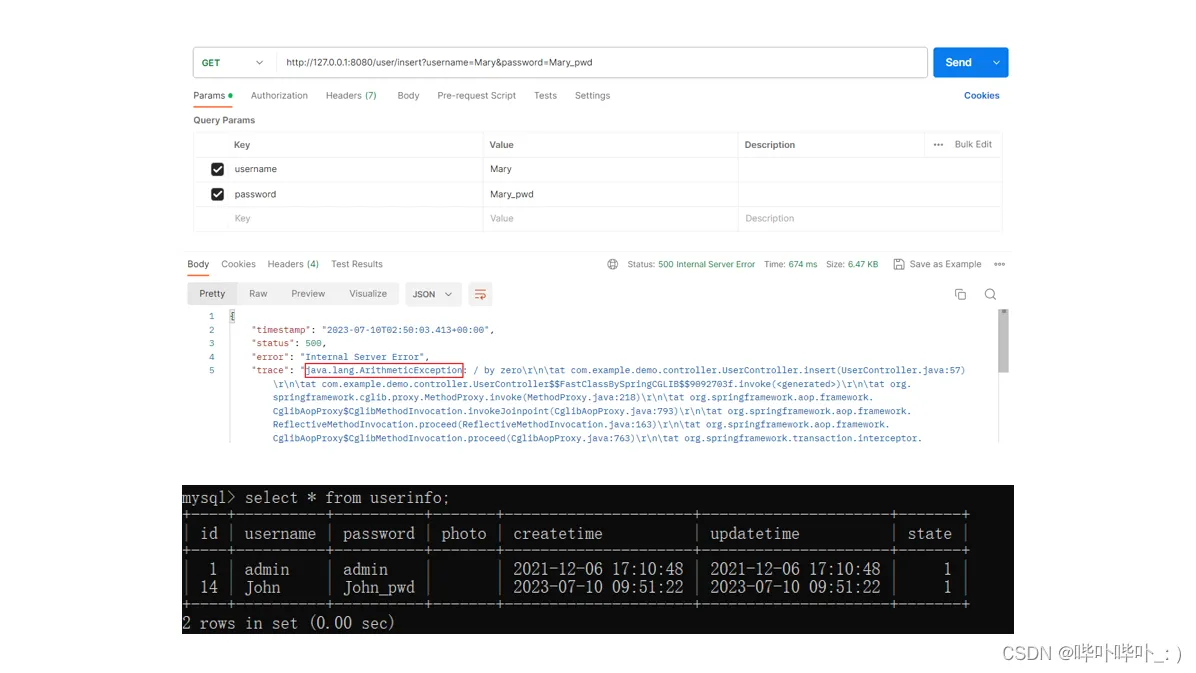Switch to the response Body tab
Screen dimensions: 1196x673
198,264
